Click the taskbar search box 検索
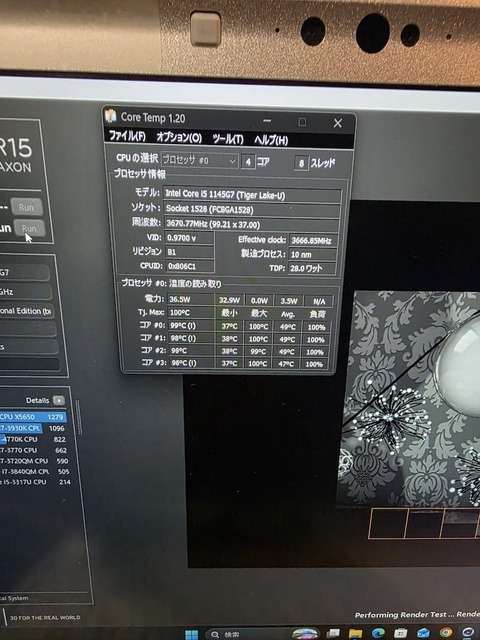 [x=254, y=635]
